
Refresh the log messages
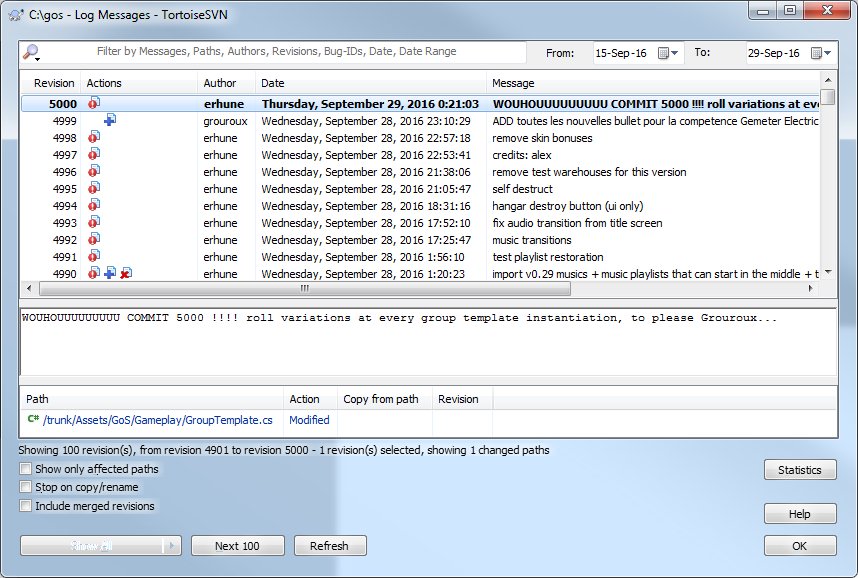(330, 546)
